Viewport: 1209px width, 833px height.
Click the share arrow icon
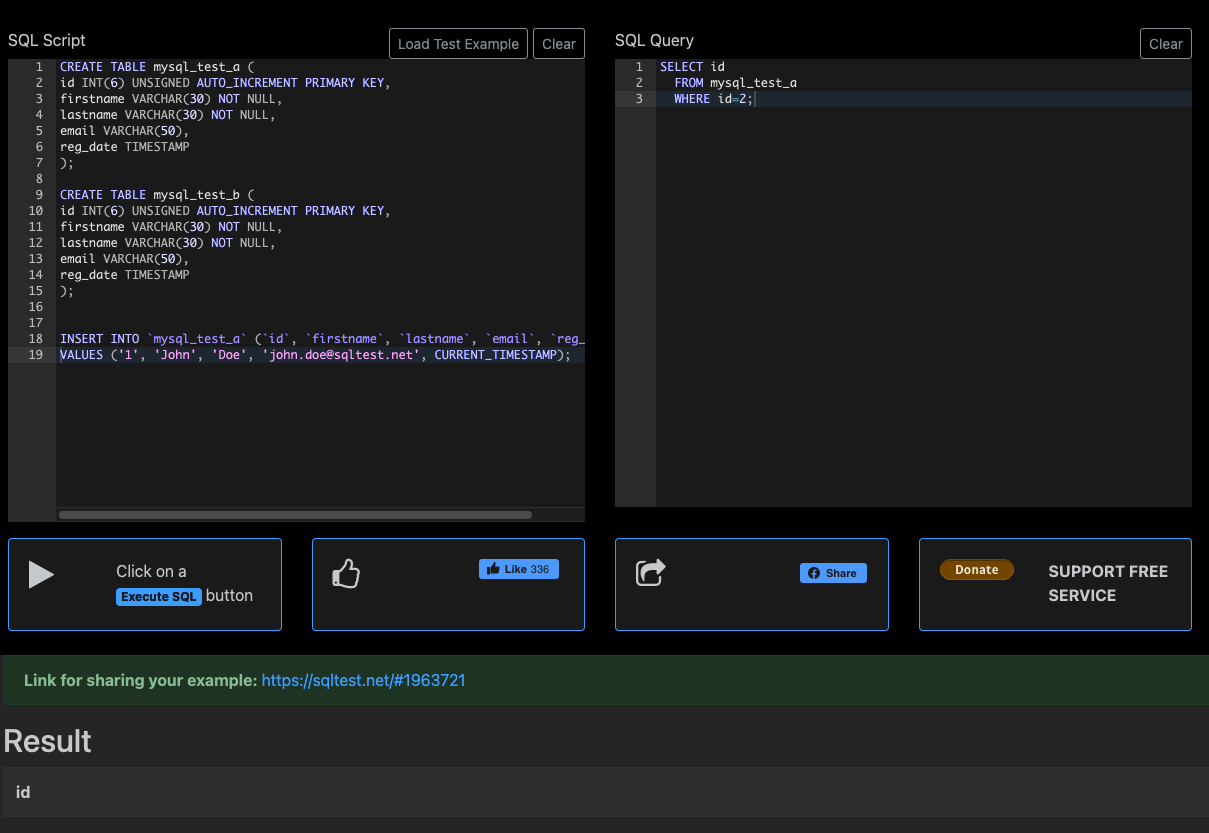650,572
